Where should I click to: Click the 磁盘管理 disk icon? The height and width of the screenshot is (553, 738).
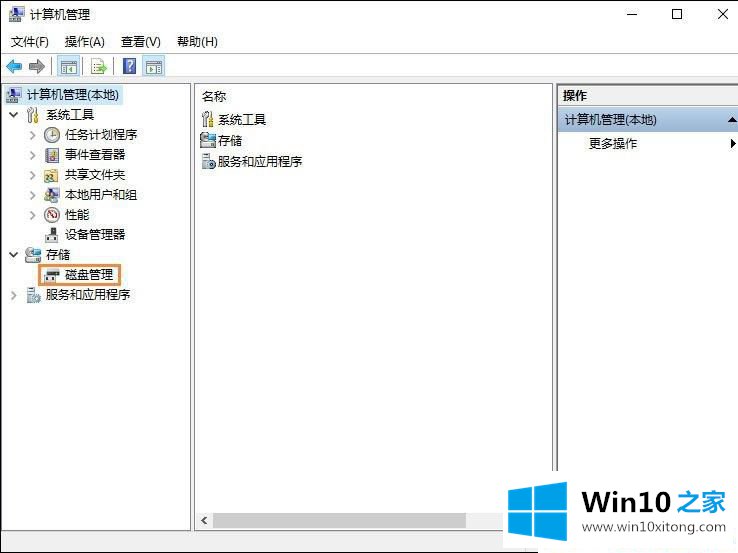click(x=52, y=275)
